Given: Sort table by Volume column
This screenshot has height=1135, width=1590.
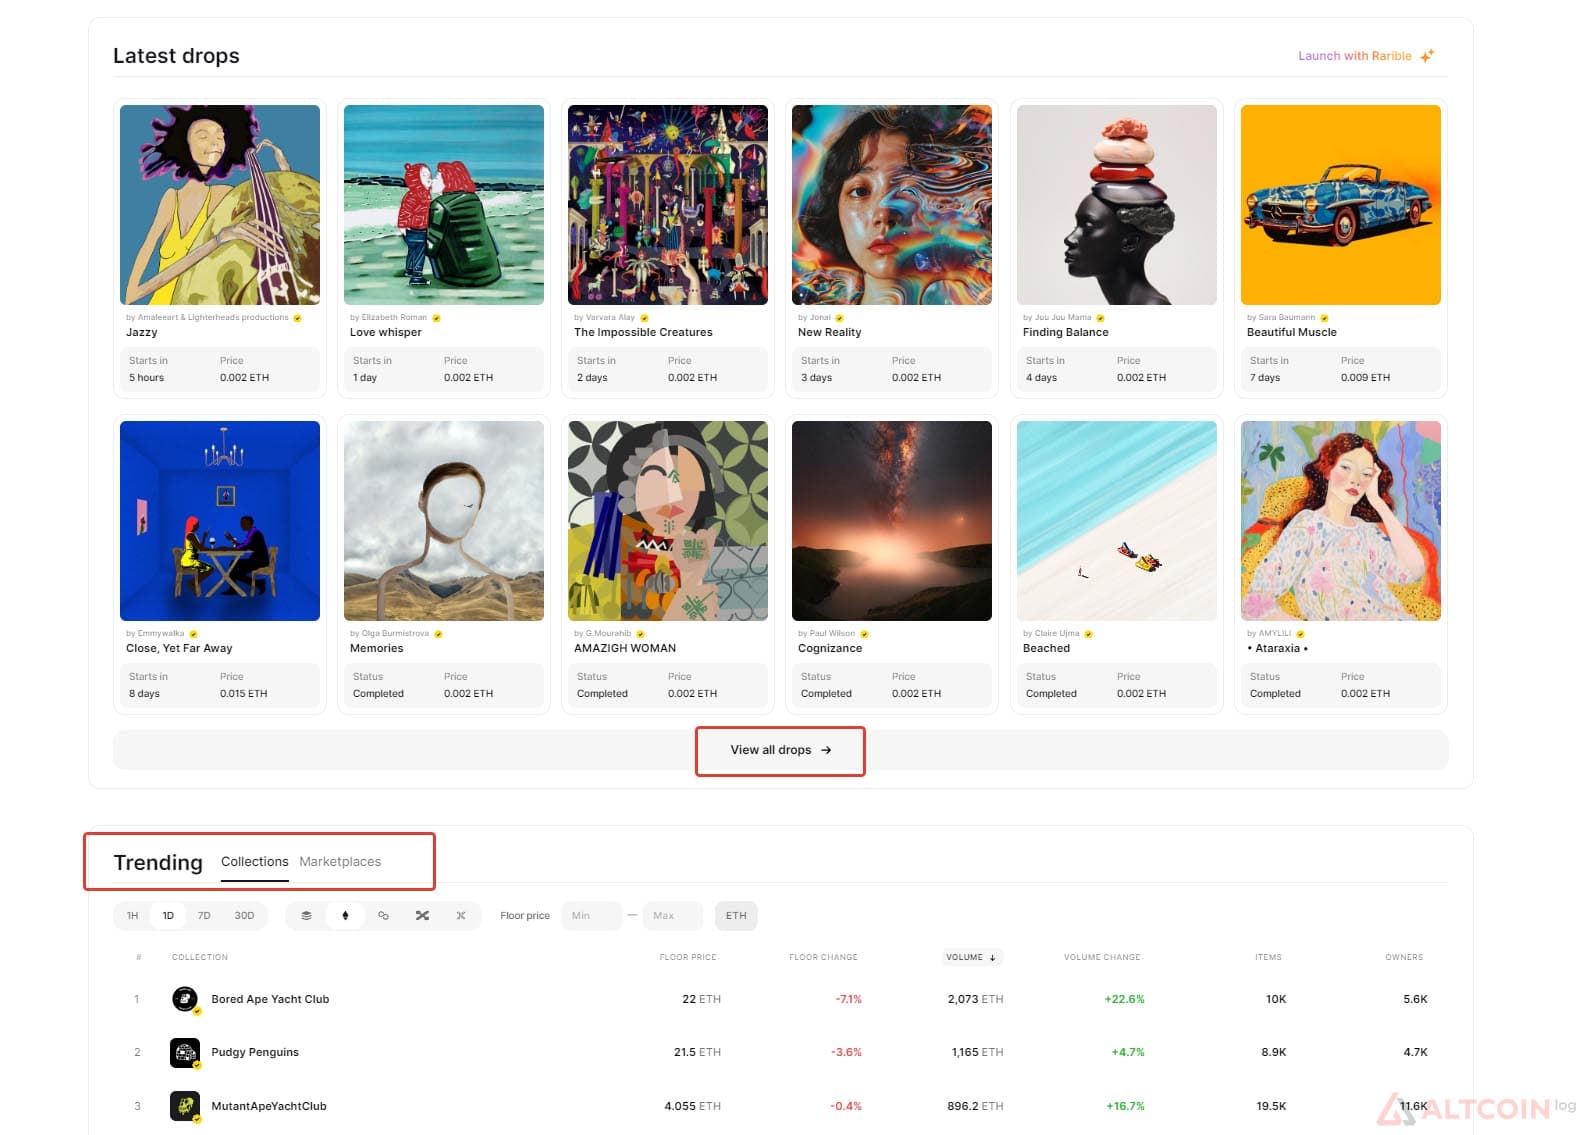Looking at the screenshot, I should [971, 958].
